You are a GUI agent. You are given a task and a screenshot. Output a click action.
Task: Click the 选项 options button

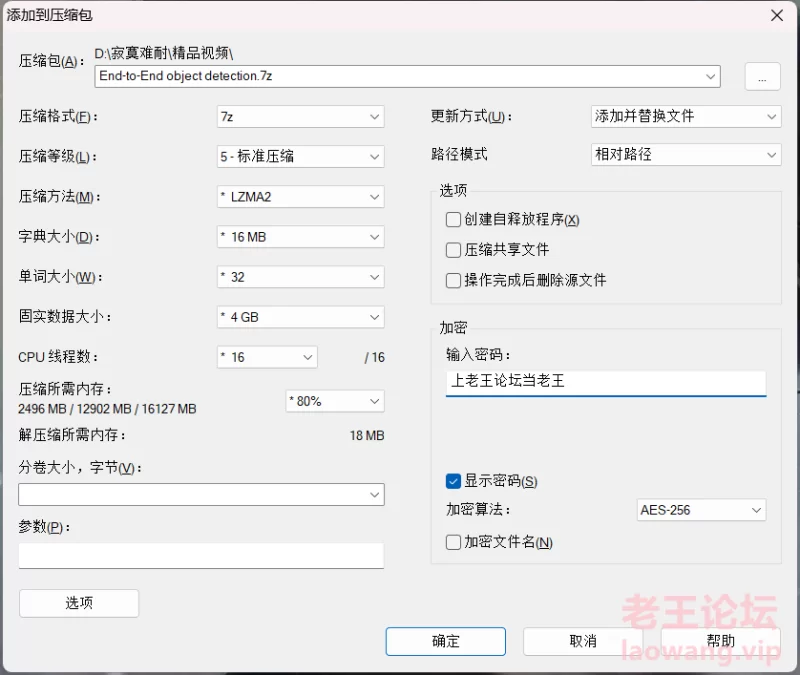click(x=79, y=603)
